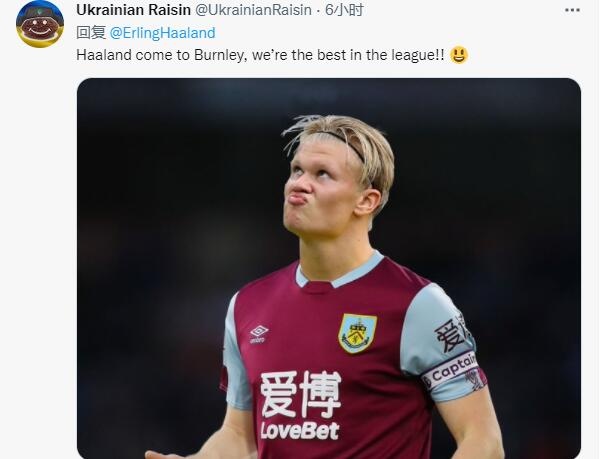
Task: Click the LoveBet sponsor logo on the shirt
Action: pos(299,431)
